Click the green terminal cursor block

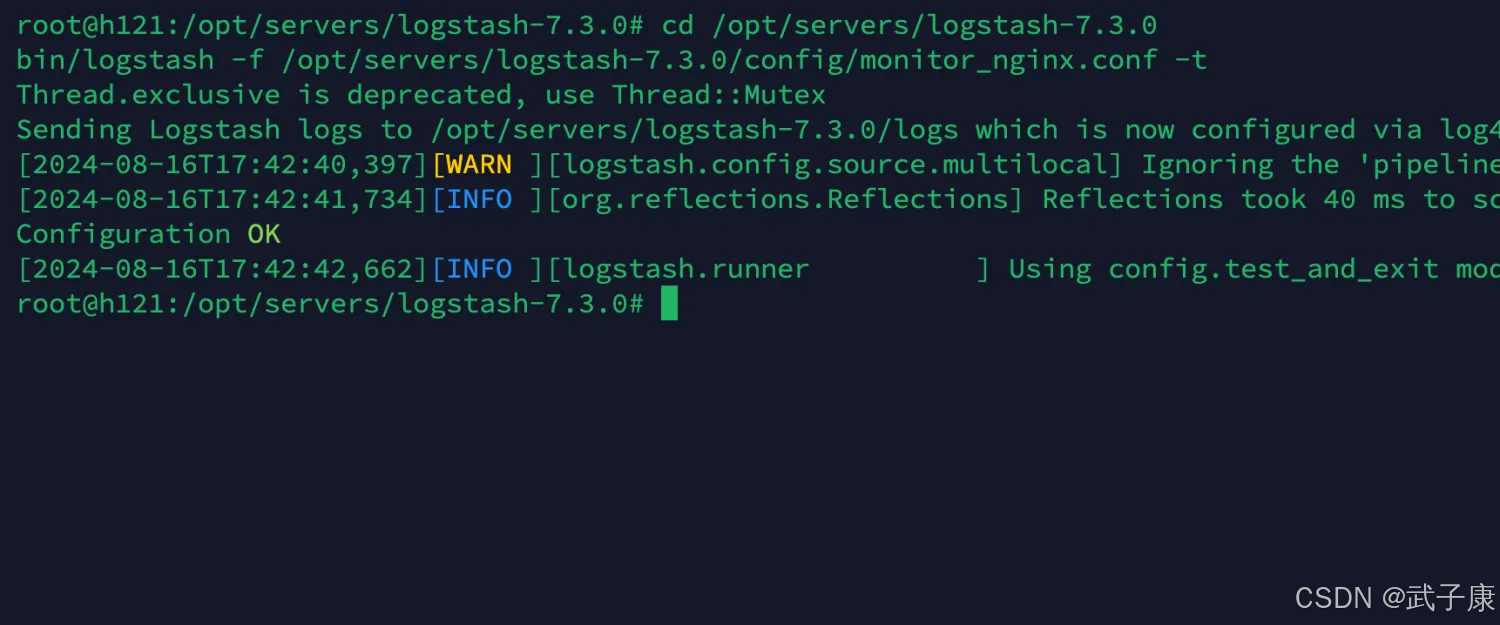point(669,304)
